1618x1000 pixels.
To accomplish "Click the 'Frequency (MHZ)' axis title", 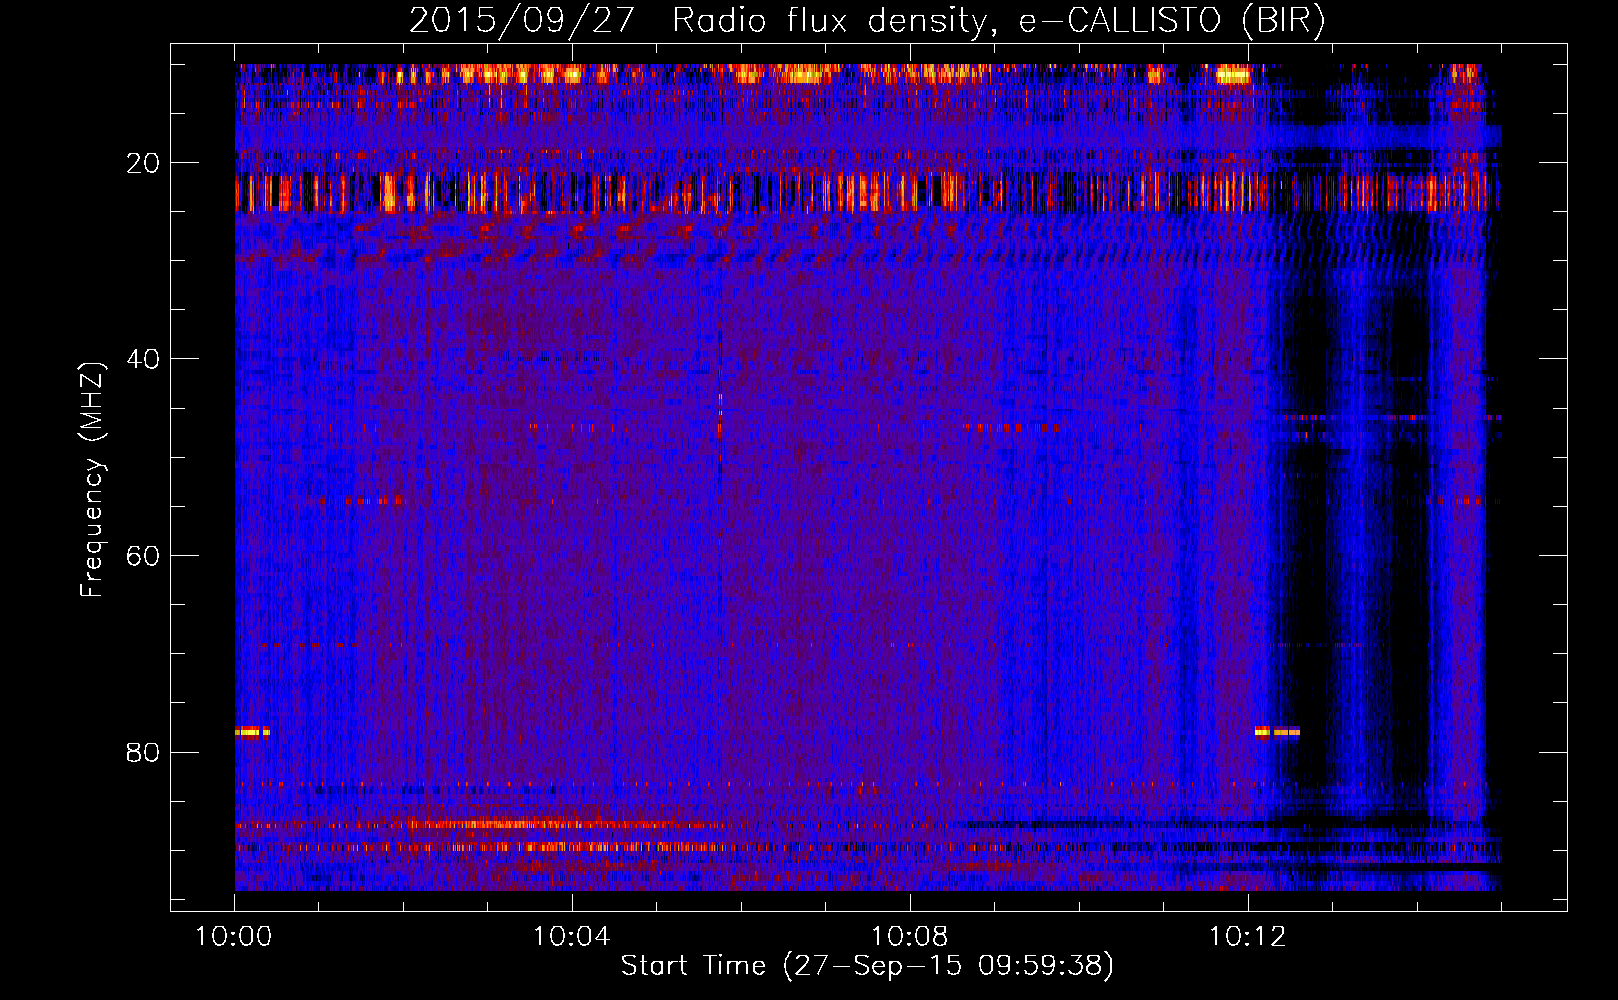I will tap(92, 480).
